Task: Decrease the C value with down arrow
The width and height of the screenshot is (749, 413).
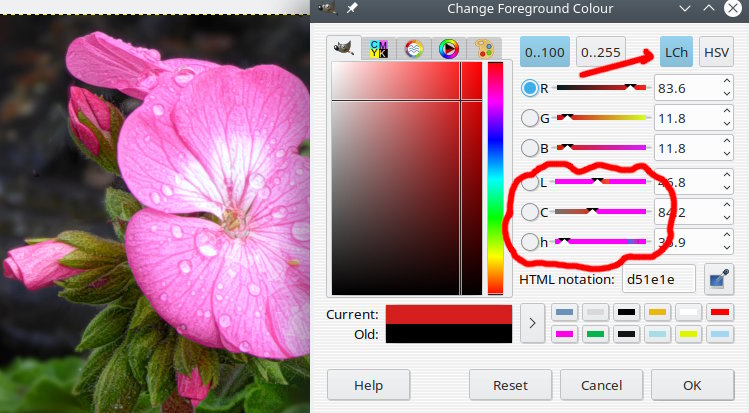Action: [x=727, y=218]
